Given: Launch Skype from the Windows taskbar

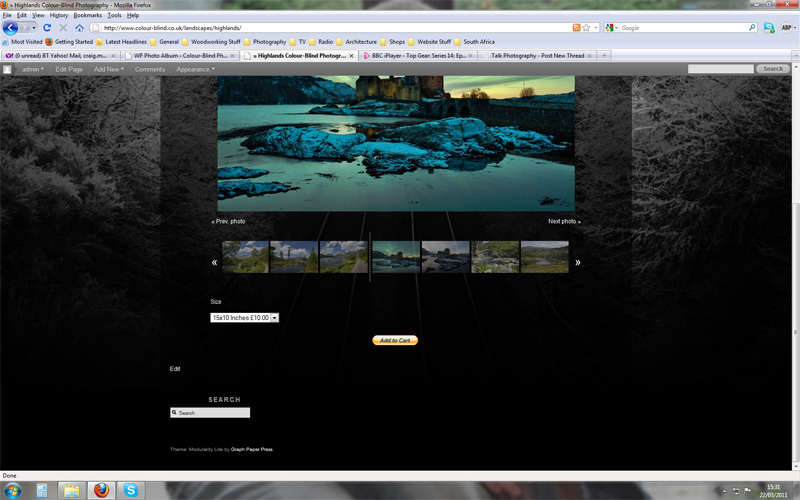Looking at the screenshot, I should pyautogui.click(x=131, y=490).
